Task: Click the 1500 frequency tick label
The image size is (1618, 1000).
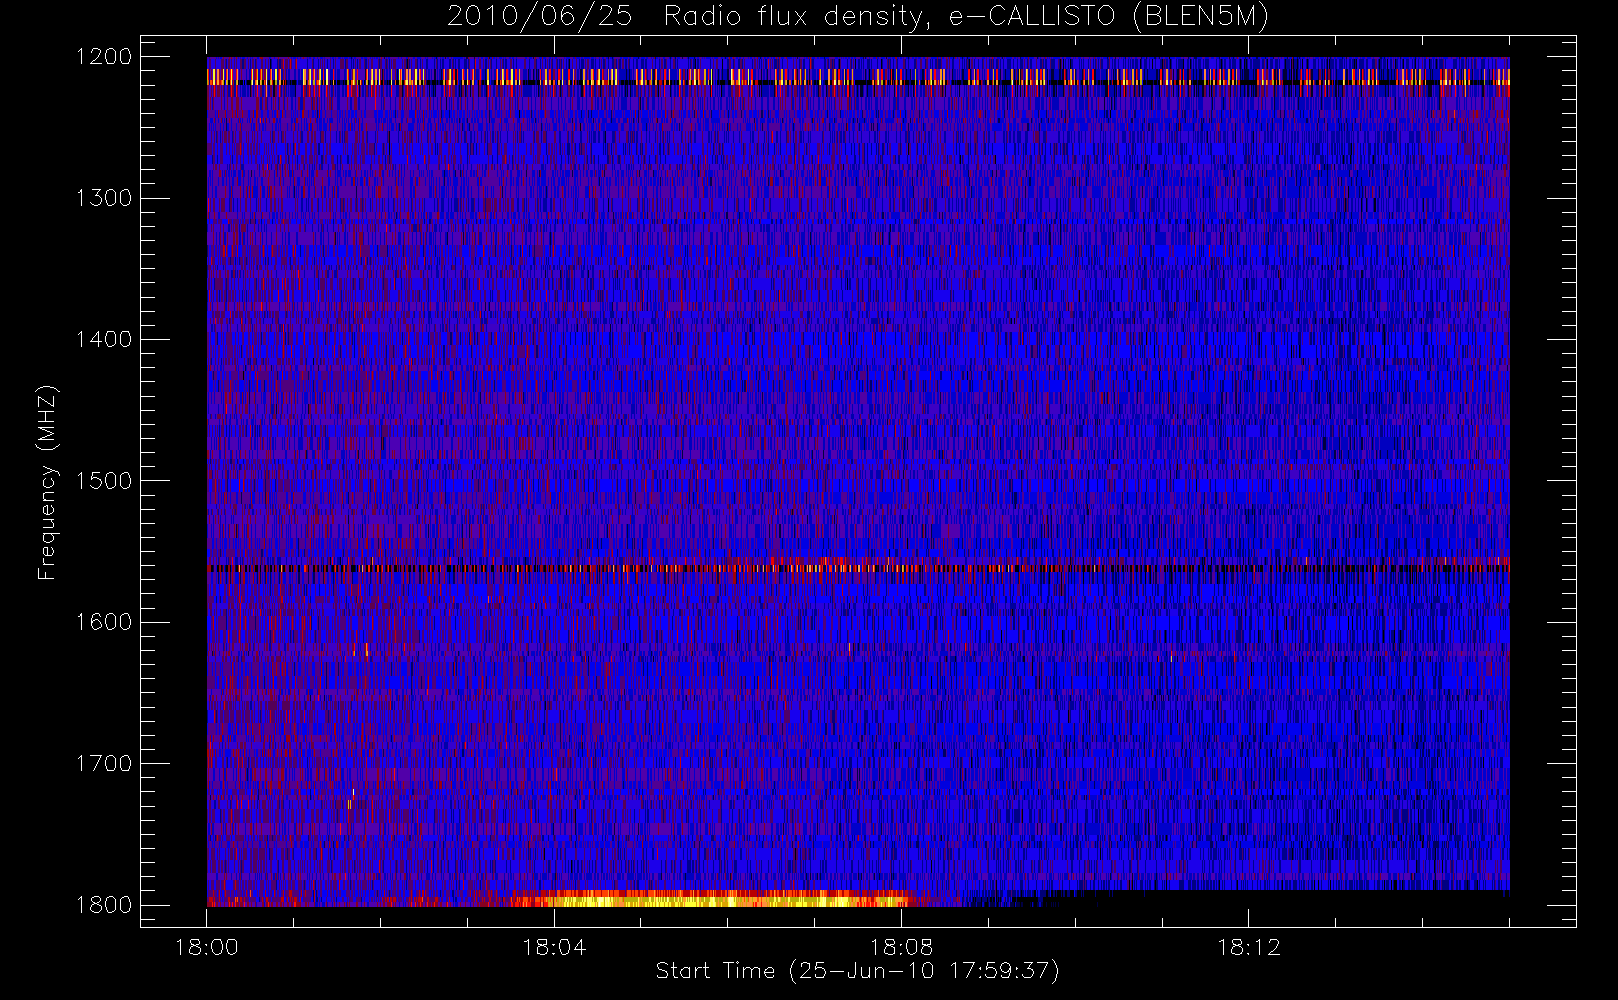Action: (x=104, y=480)
